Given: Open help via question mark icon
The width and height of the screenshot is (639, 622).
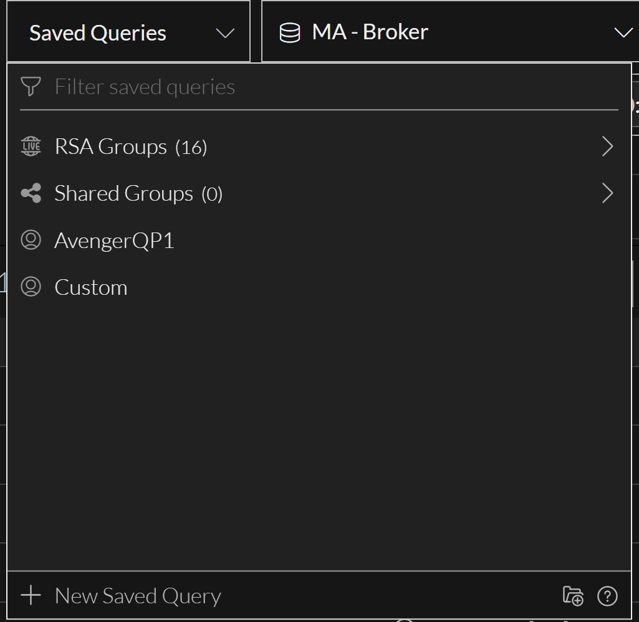Looking at the screenshot, I should tap(607, 596).
